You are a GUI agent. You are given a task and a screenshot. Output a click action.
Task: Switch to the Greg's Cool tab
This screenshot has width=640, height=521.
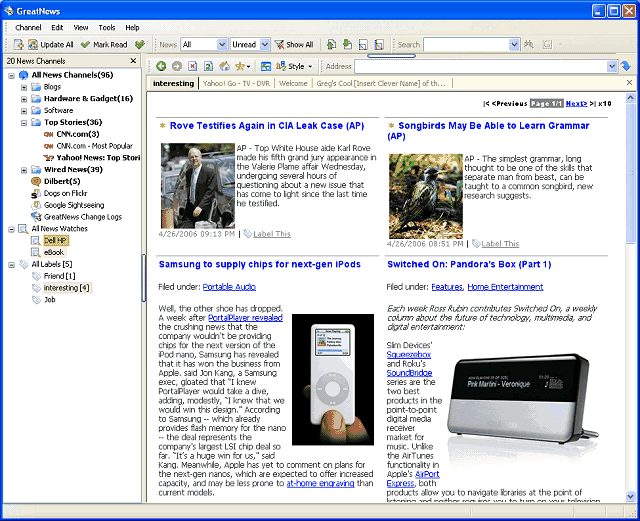tap(381, 83)
